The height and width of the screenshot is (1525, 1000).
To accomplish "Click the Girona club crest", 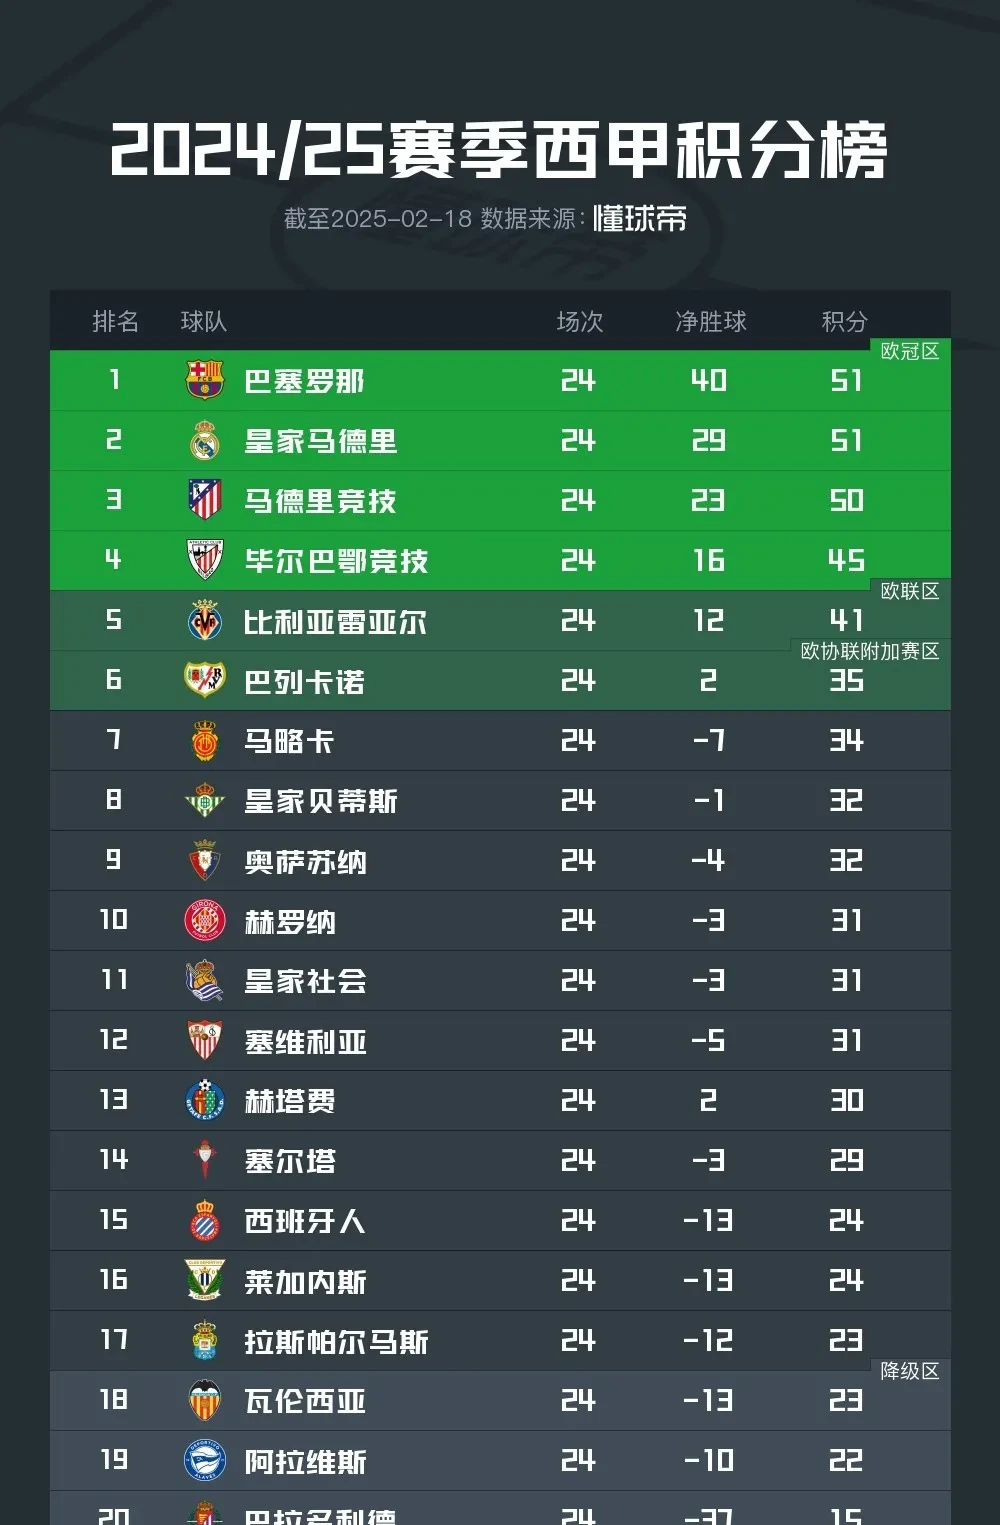I will click(205, 920).
